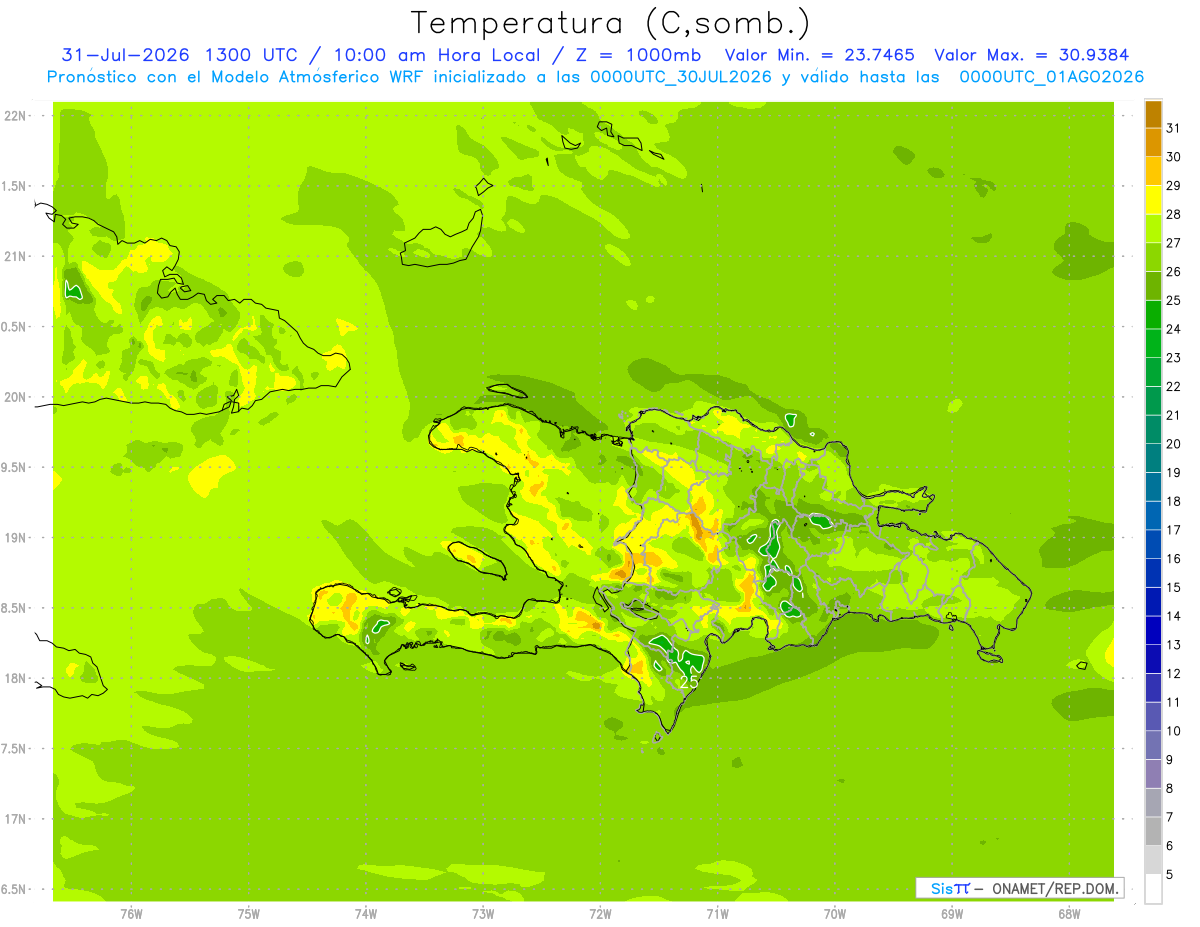Select the '0000UTC_01AGO2026' valid-until time

click(x=1051, y=77)
